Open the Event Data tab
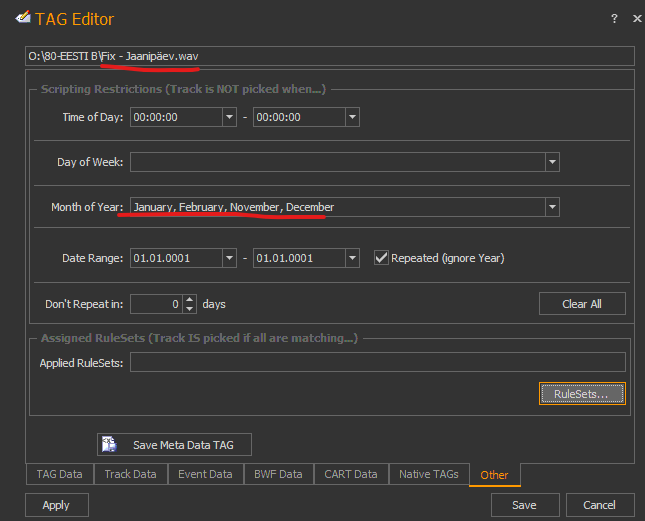This screenshot has width=645, height=521. click(203, 474)
